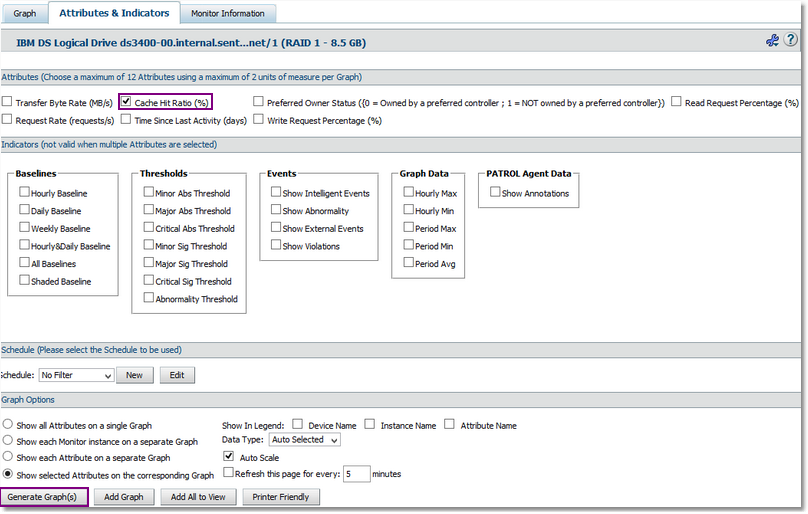Uncheck the Auto Scale option

pyautogui.click(x=229, y=456)
